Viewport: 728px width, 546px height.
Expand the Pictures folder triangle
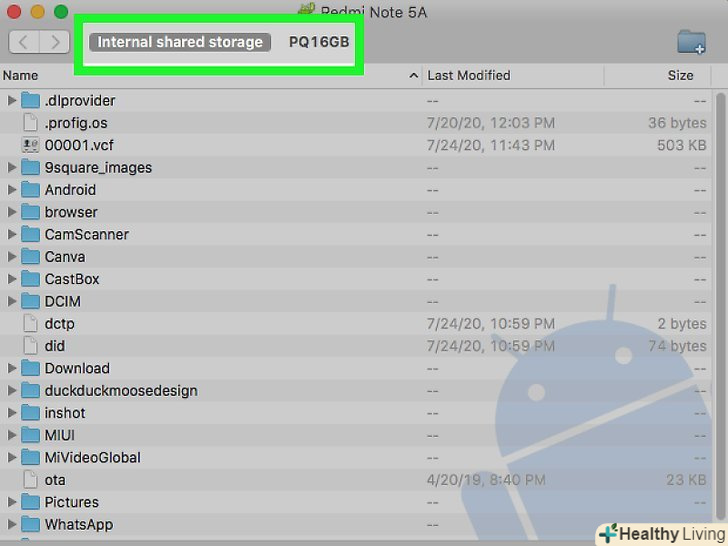12,502
